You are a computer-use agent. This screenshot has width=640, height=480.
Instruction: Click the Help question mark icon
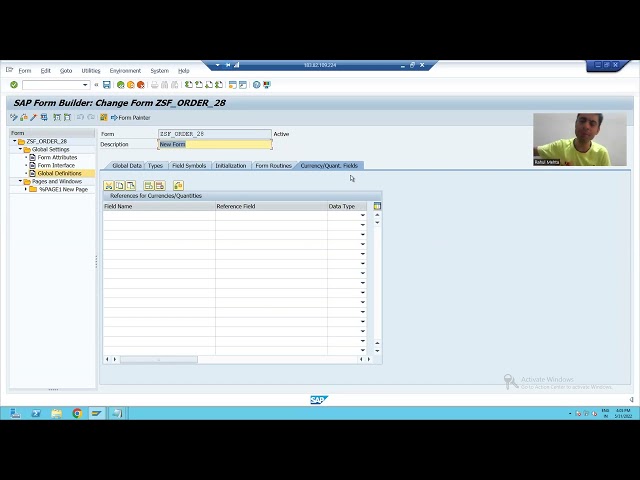point(256,85)
